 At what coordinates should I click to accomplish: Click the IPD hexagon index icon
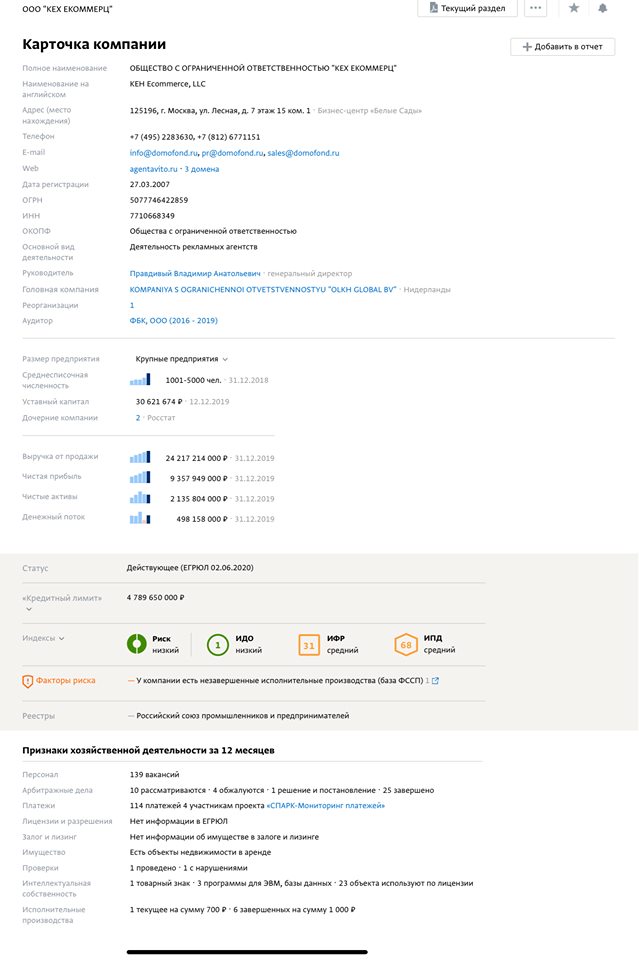coord(406,645)
